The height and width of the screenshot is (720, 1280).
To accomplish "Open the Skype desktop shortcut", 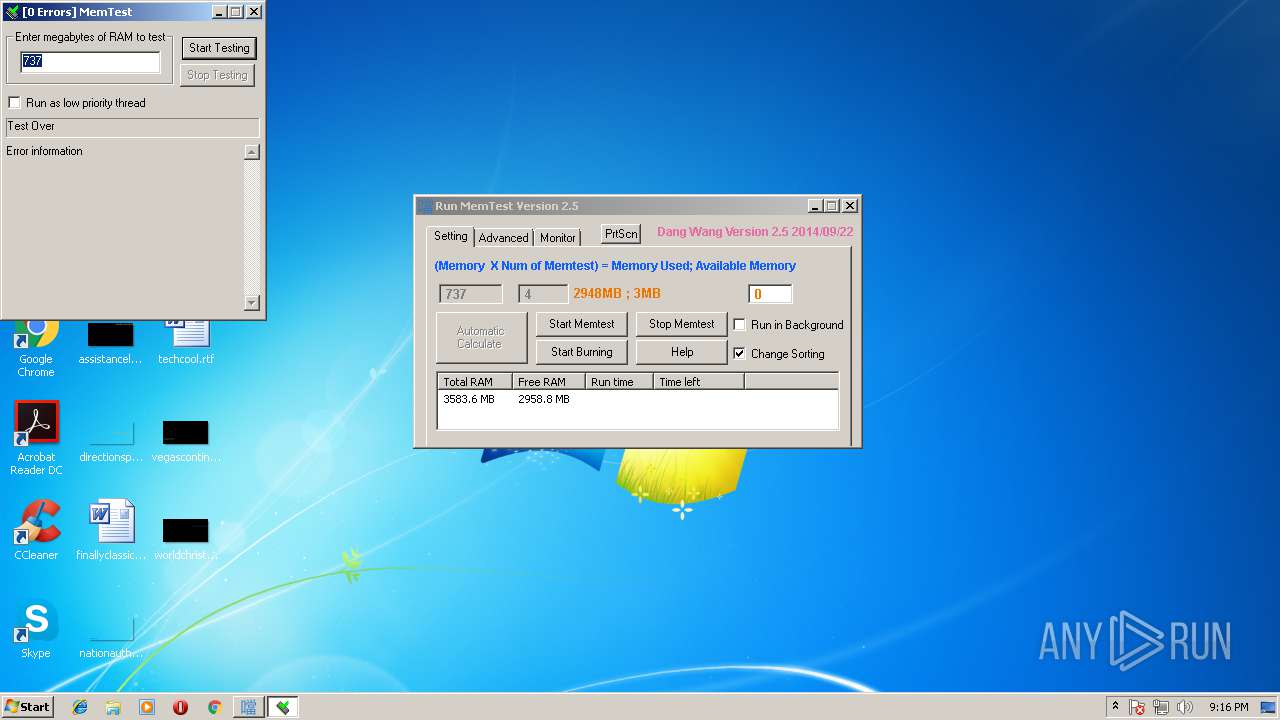I will (x=36, y=628).
